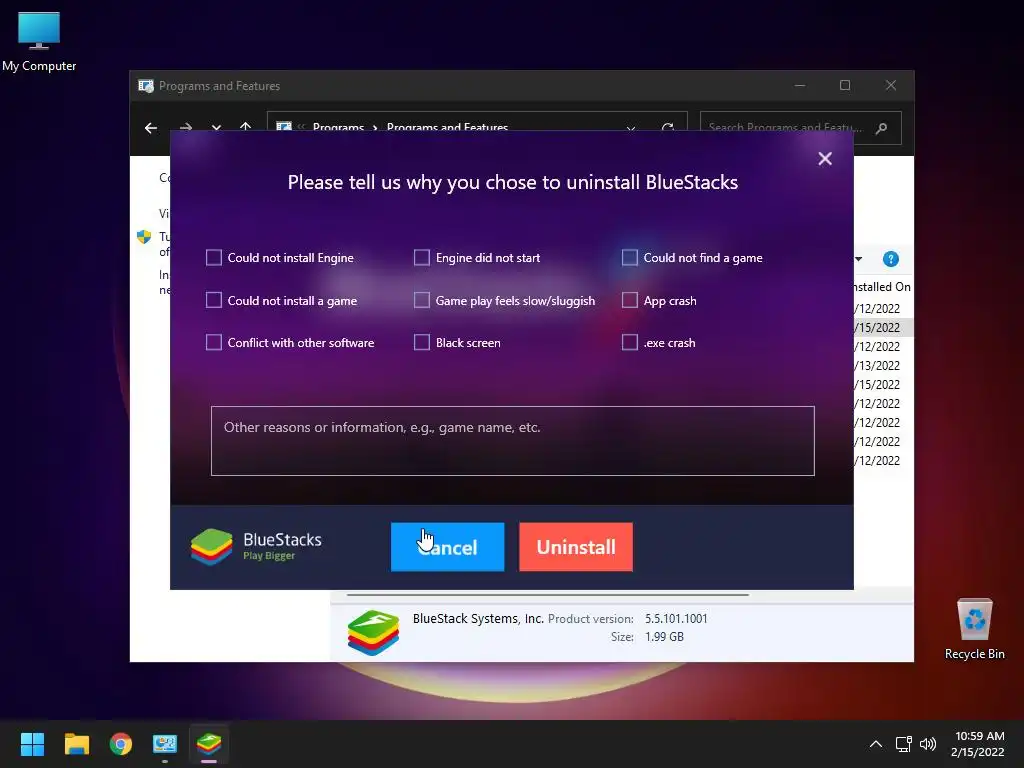Click the BlueStacks icon in details pane
Image resolution: width=1024 pixels, height=768 pixels.
tap(373, 632)
